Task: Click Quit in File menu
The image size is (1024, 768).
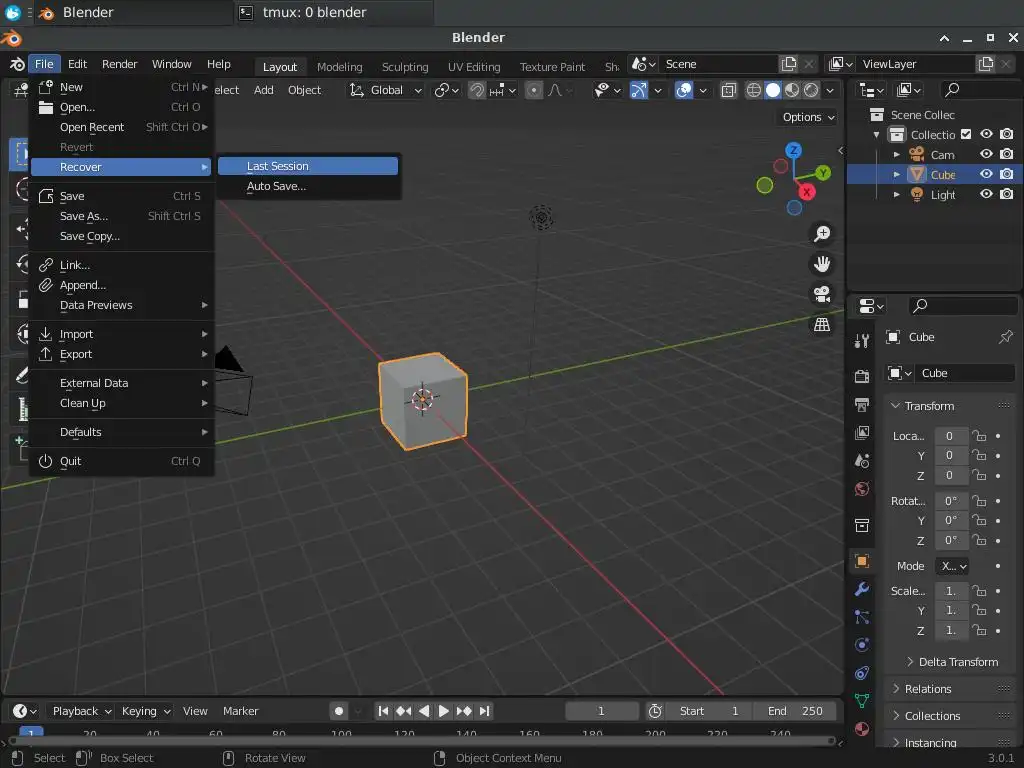Action: pyautogui.click(x=121, y=461)
